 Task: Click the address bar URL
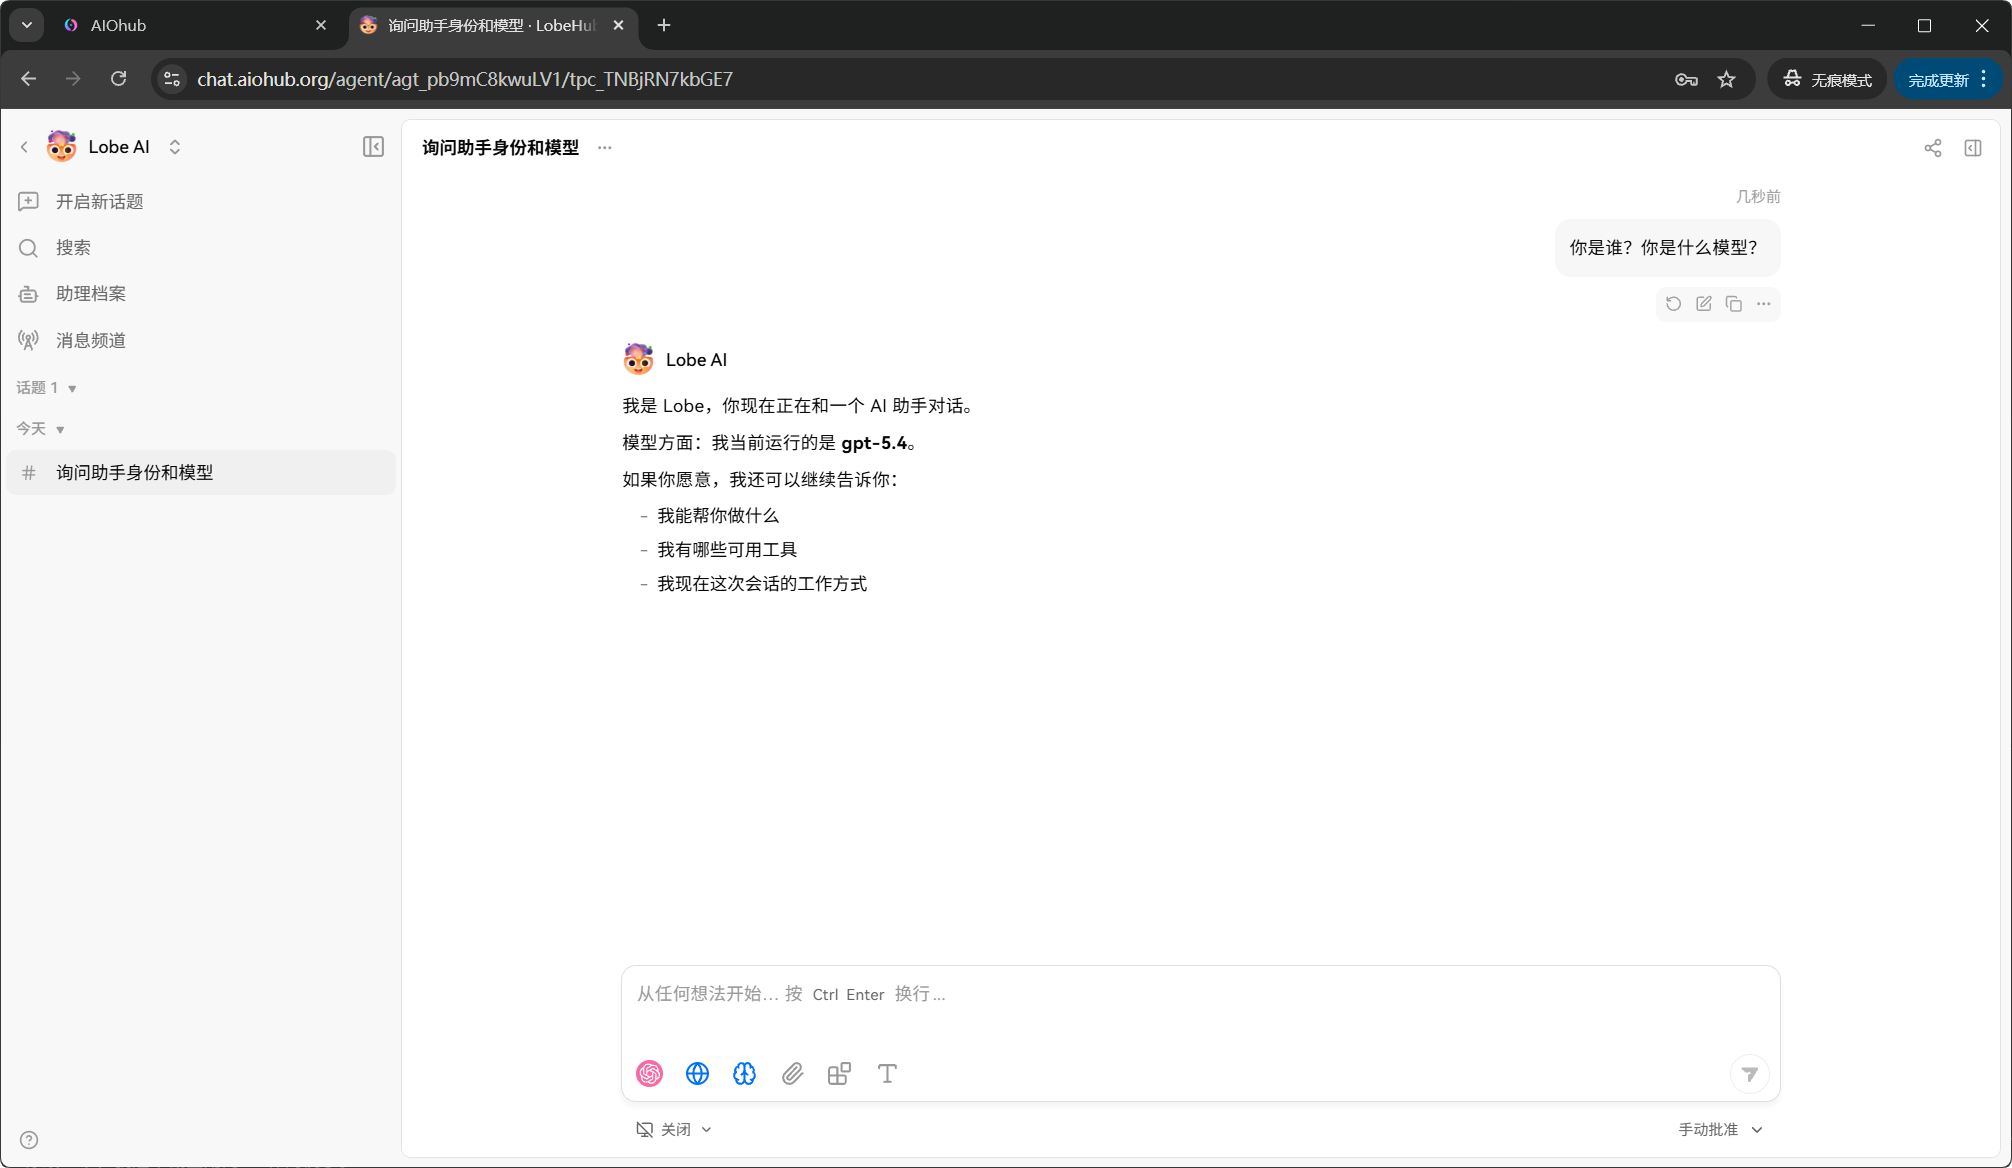465,79
